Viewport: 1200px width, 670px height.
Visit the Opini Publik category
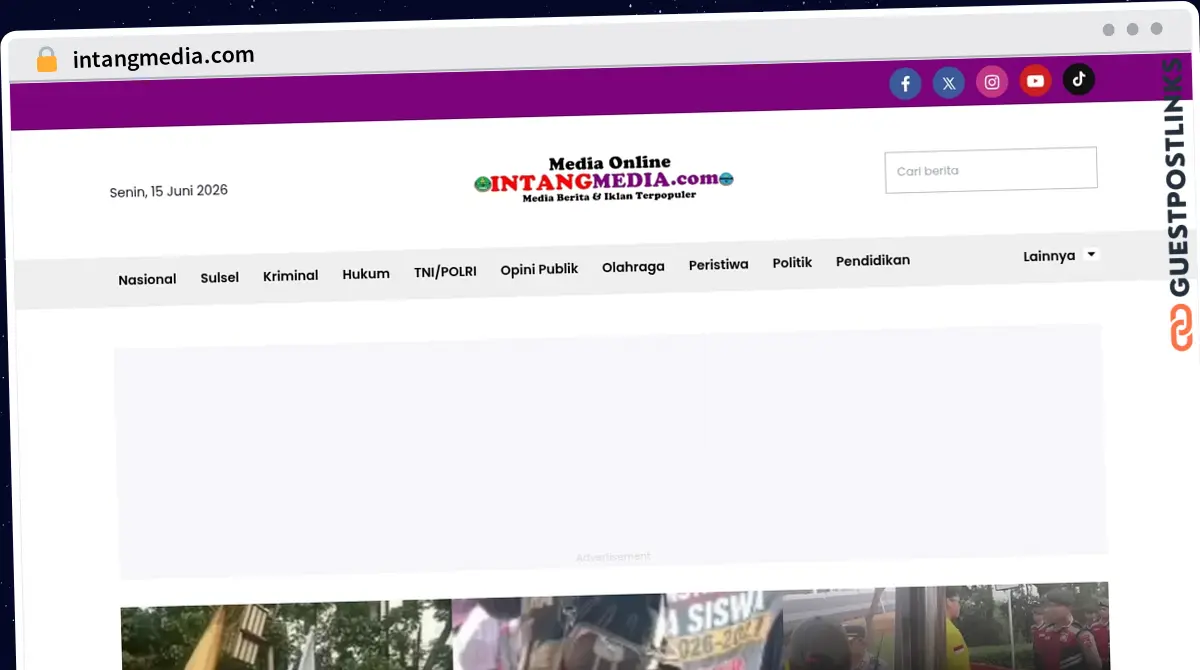point(539,269)
